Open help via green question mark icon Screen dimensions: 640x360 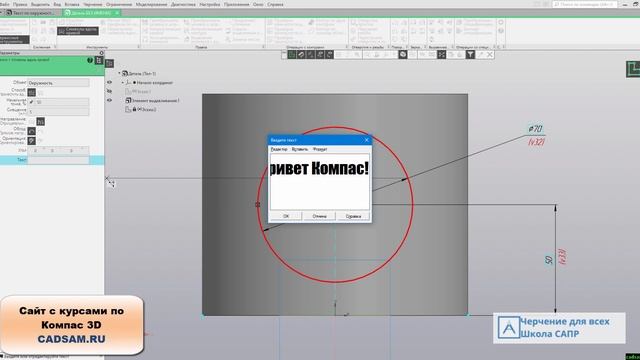pyautogui.click(x=90, y=60)
